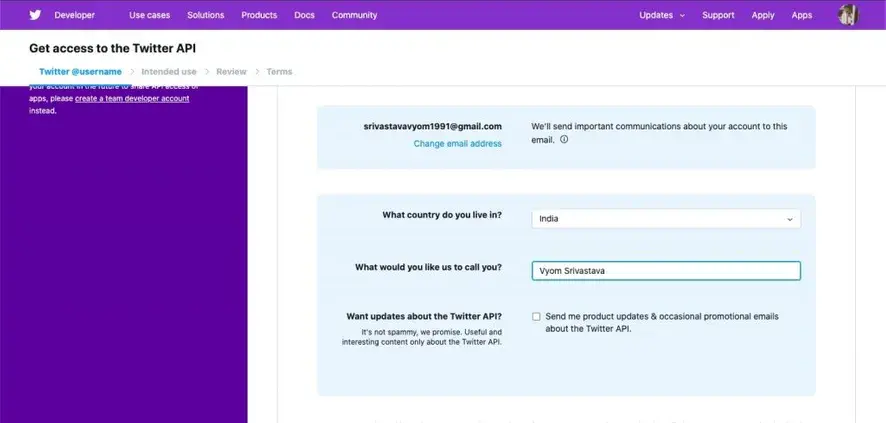Click the name field with Vyom Srivastava

pyautogui.click(x=666, y=271)
